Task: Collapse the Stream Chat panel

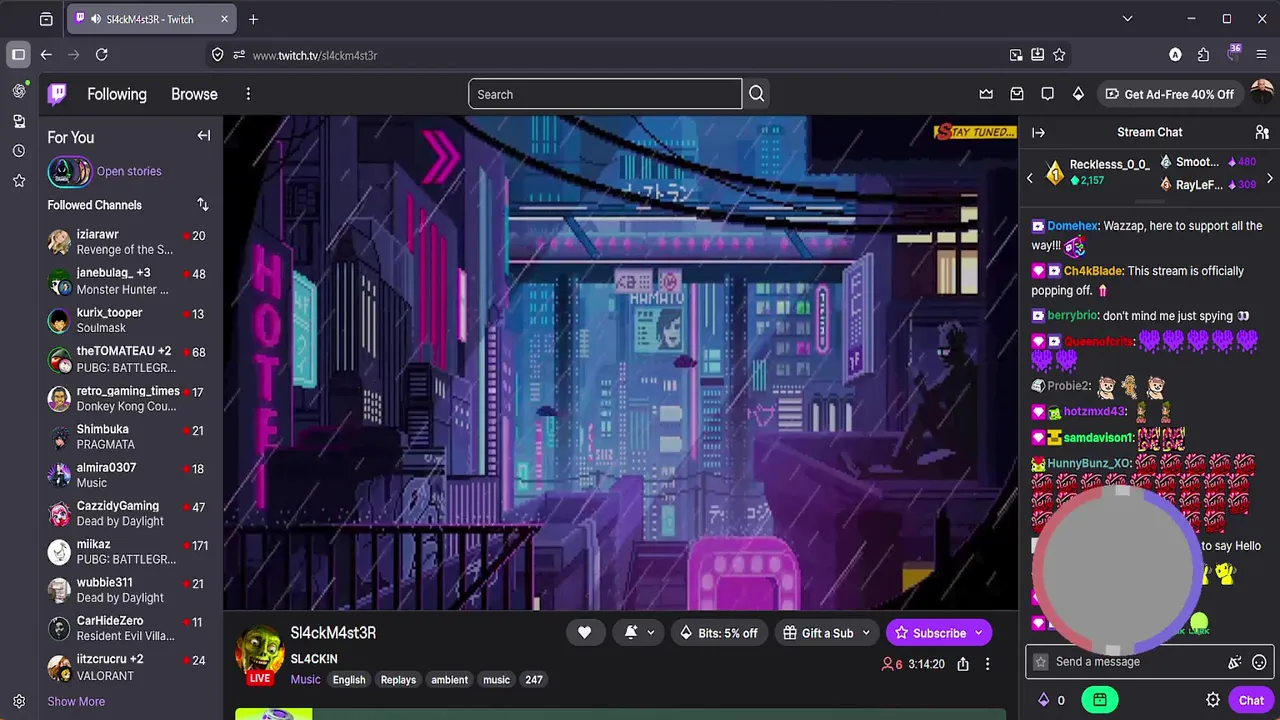Action: pyautogui.click(x=1038, y=132)
